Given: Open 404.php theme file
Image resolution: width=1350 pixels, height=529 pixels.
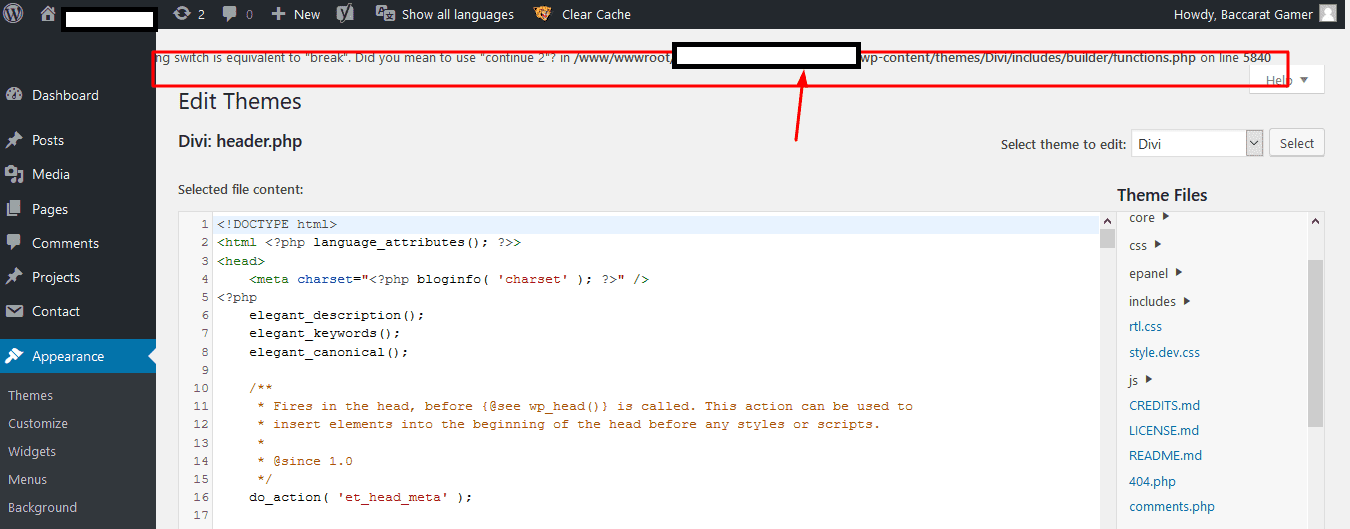Looking at the screenshot, I should 1152,481.
